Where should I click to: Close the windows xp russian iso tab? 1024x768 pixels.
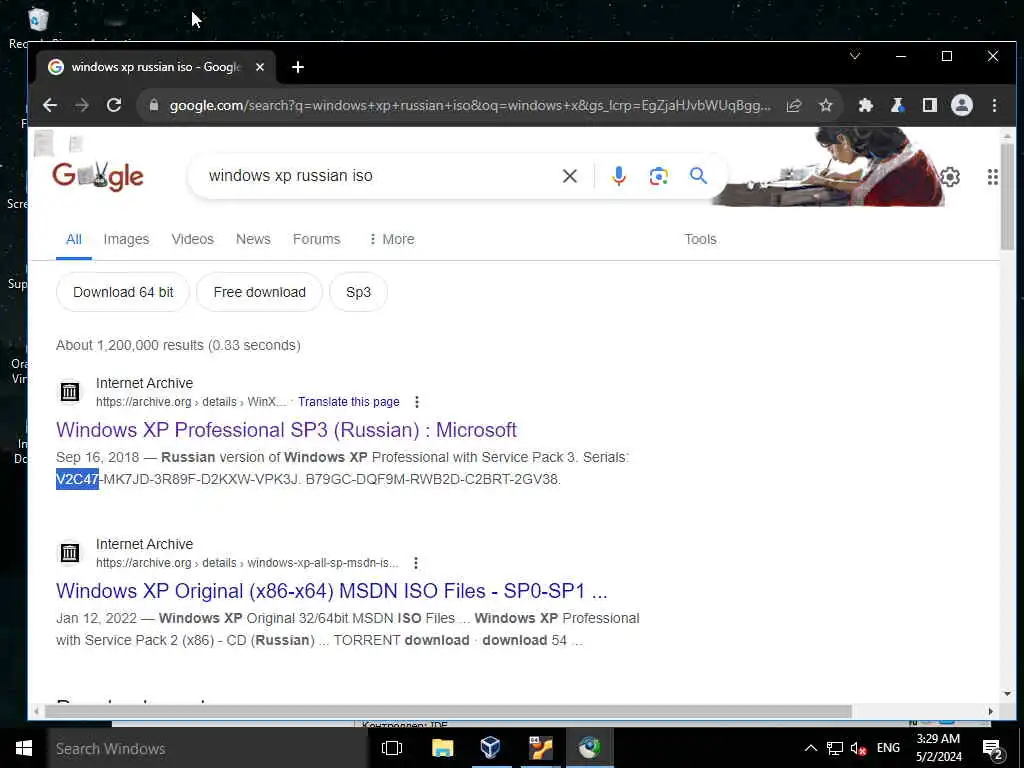260,67
